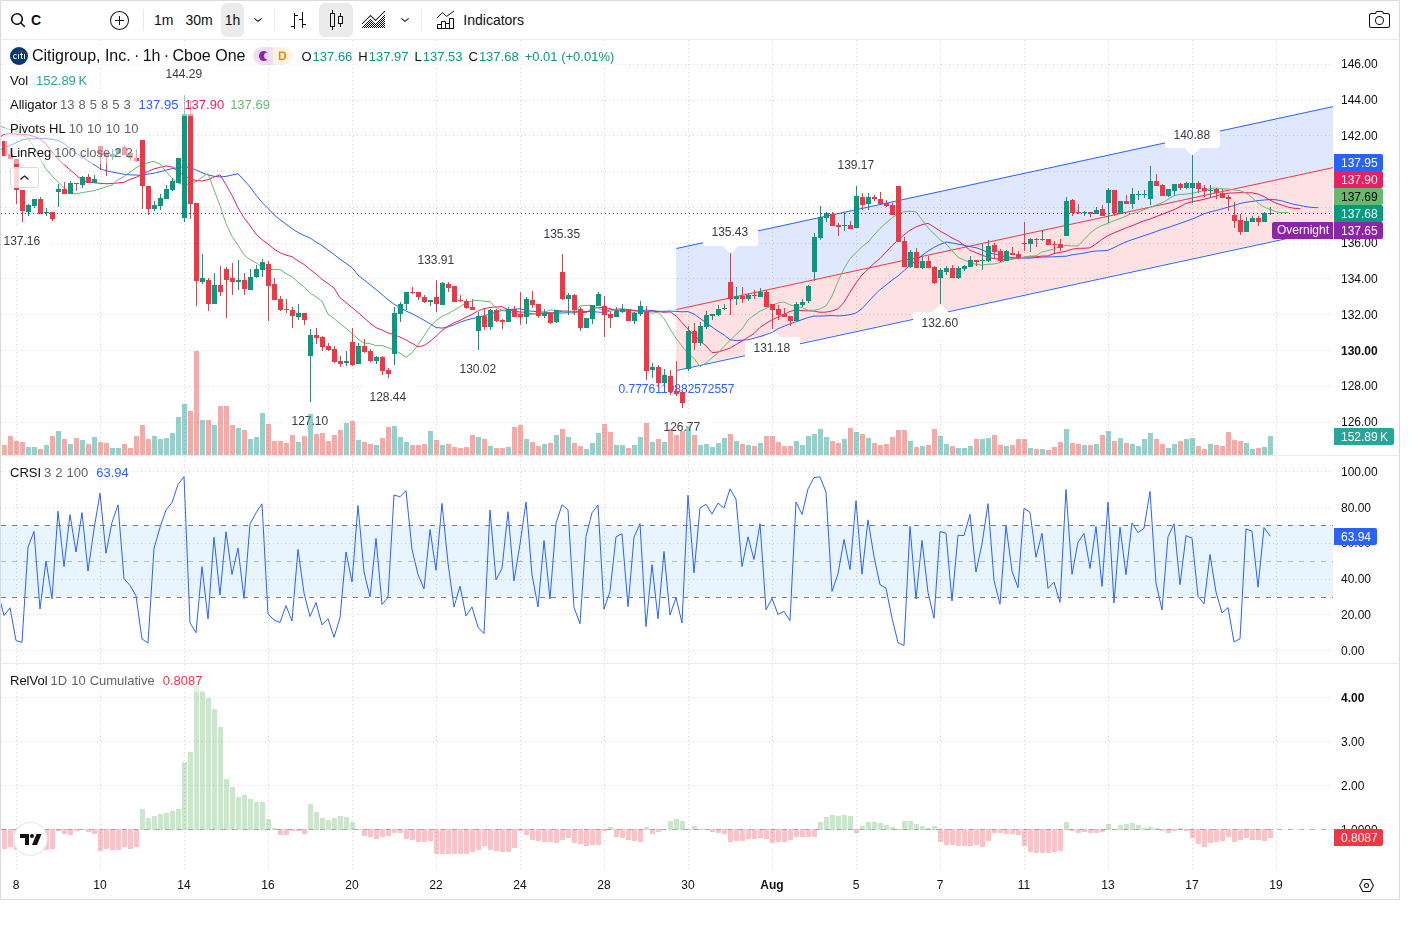Click the Citi logo icon
Screen dimensions: 1420x950
[x=18, y=56]
